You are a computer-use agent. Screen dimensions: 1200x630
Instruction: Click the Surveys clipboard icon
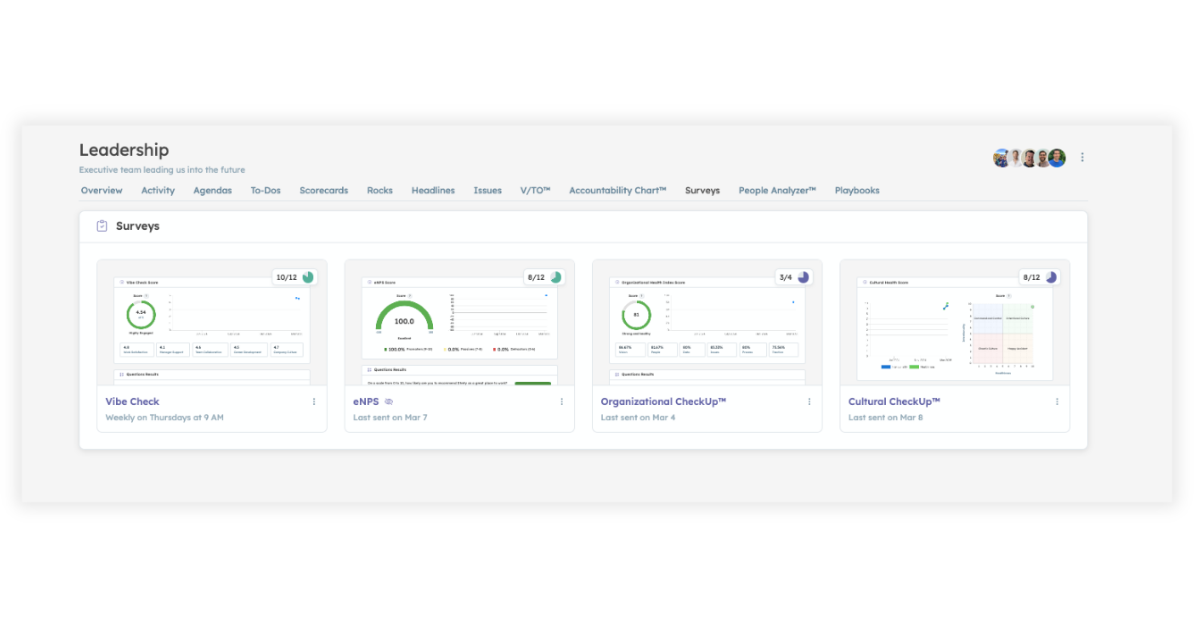coord(101,226)
